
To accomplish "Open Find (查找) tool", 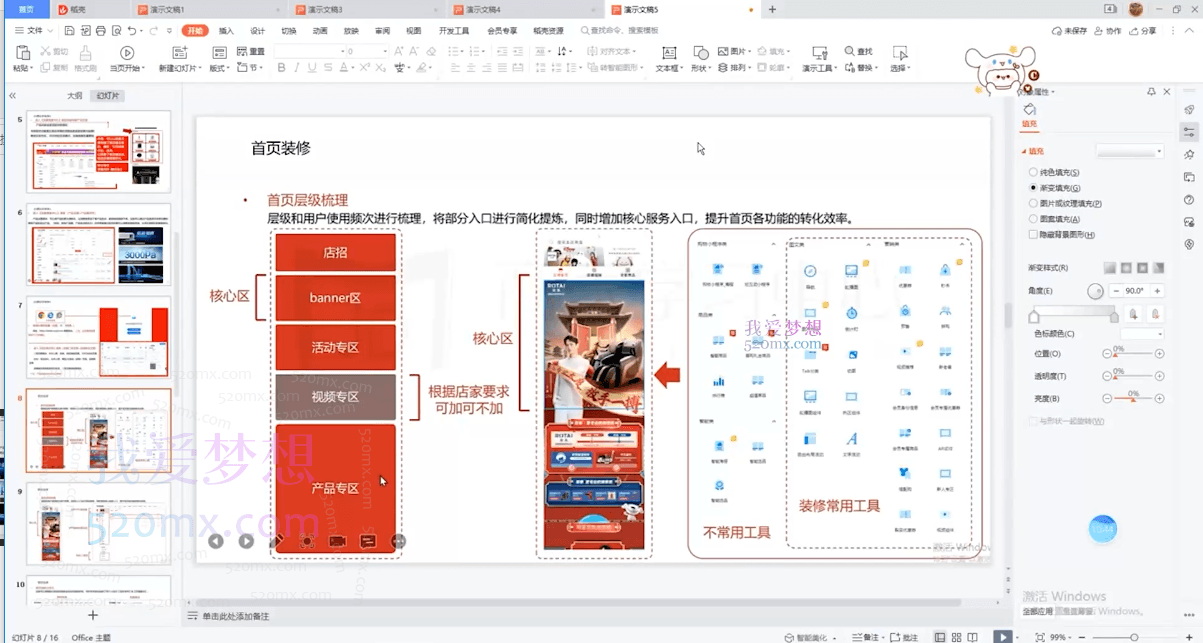I will 858,51.
